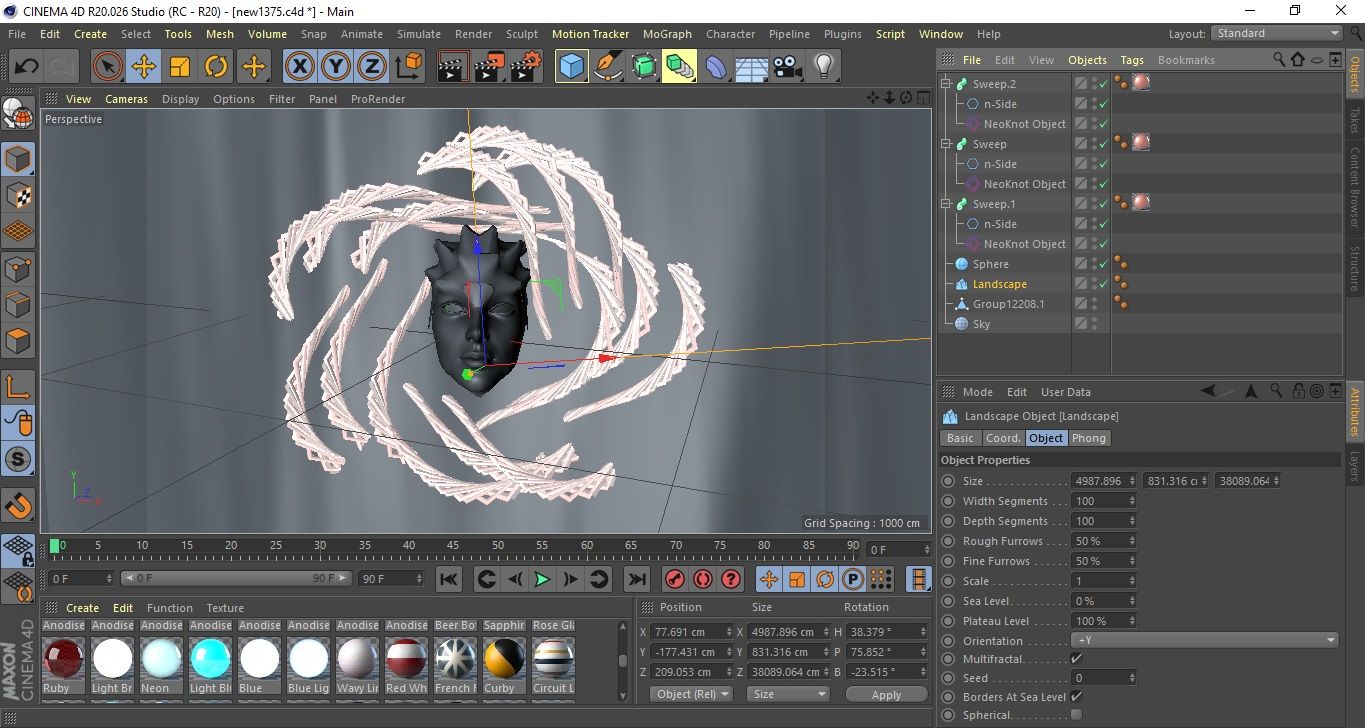
Task: Activate the Move tool
Action: click(x=144, y=67)
